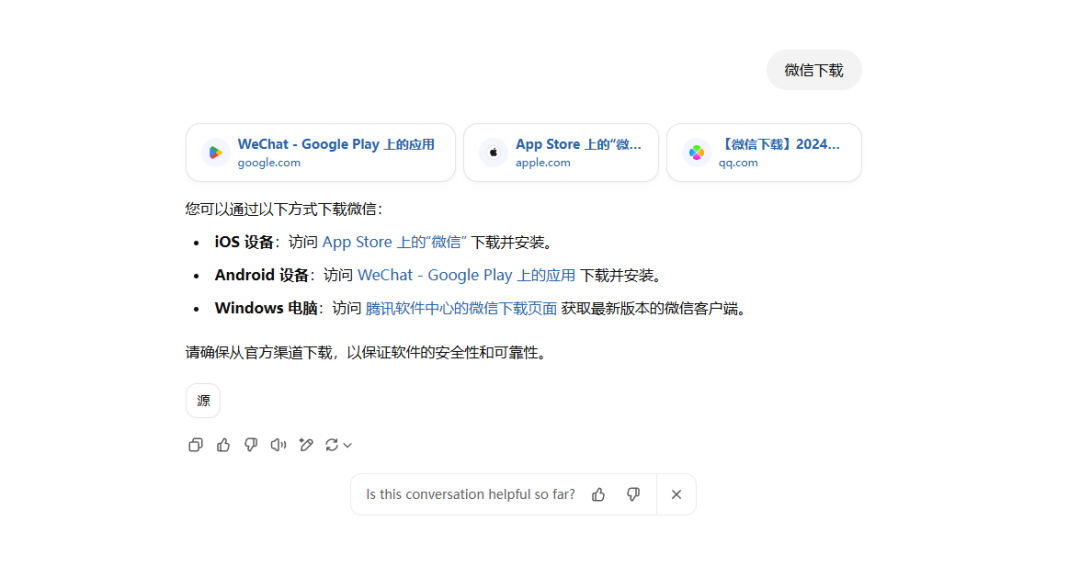The width and height of the screenshot is (1080, 567).
Task: Thumbs down in the helpful conversation prompt
Action: click(x=633, y=494)
